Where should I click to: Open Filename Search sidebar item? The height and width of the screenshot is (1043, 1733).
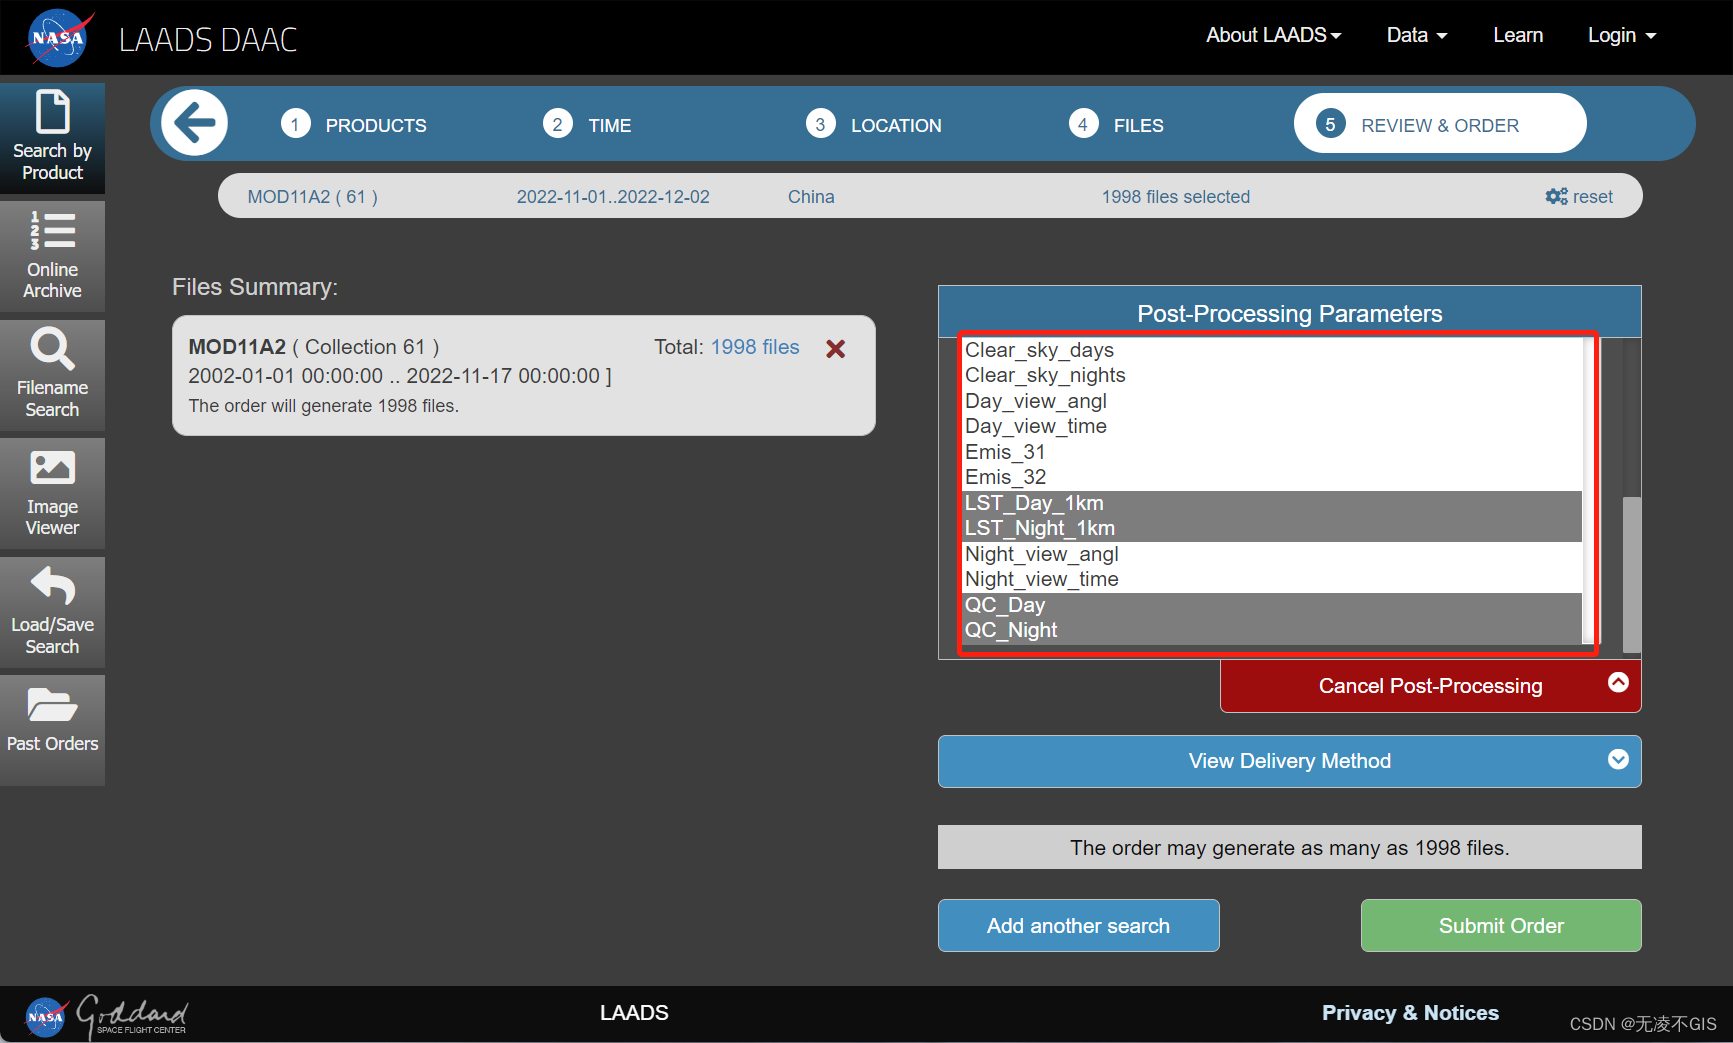click(52, 374)
